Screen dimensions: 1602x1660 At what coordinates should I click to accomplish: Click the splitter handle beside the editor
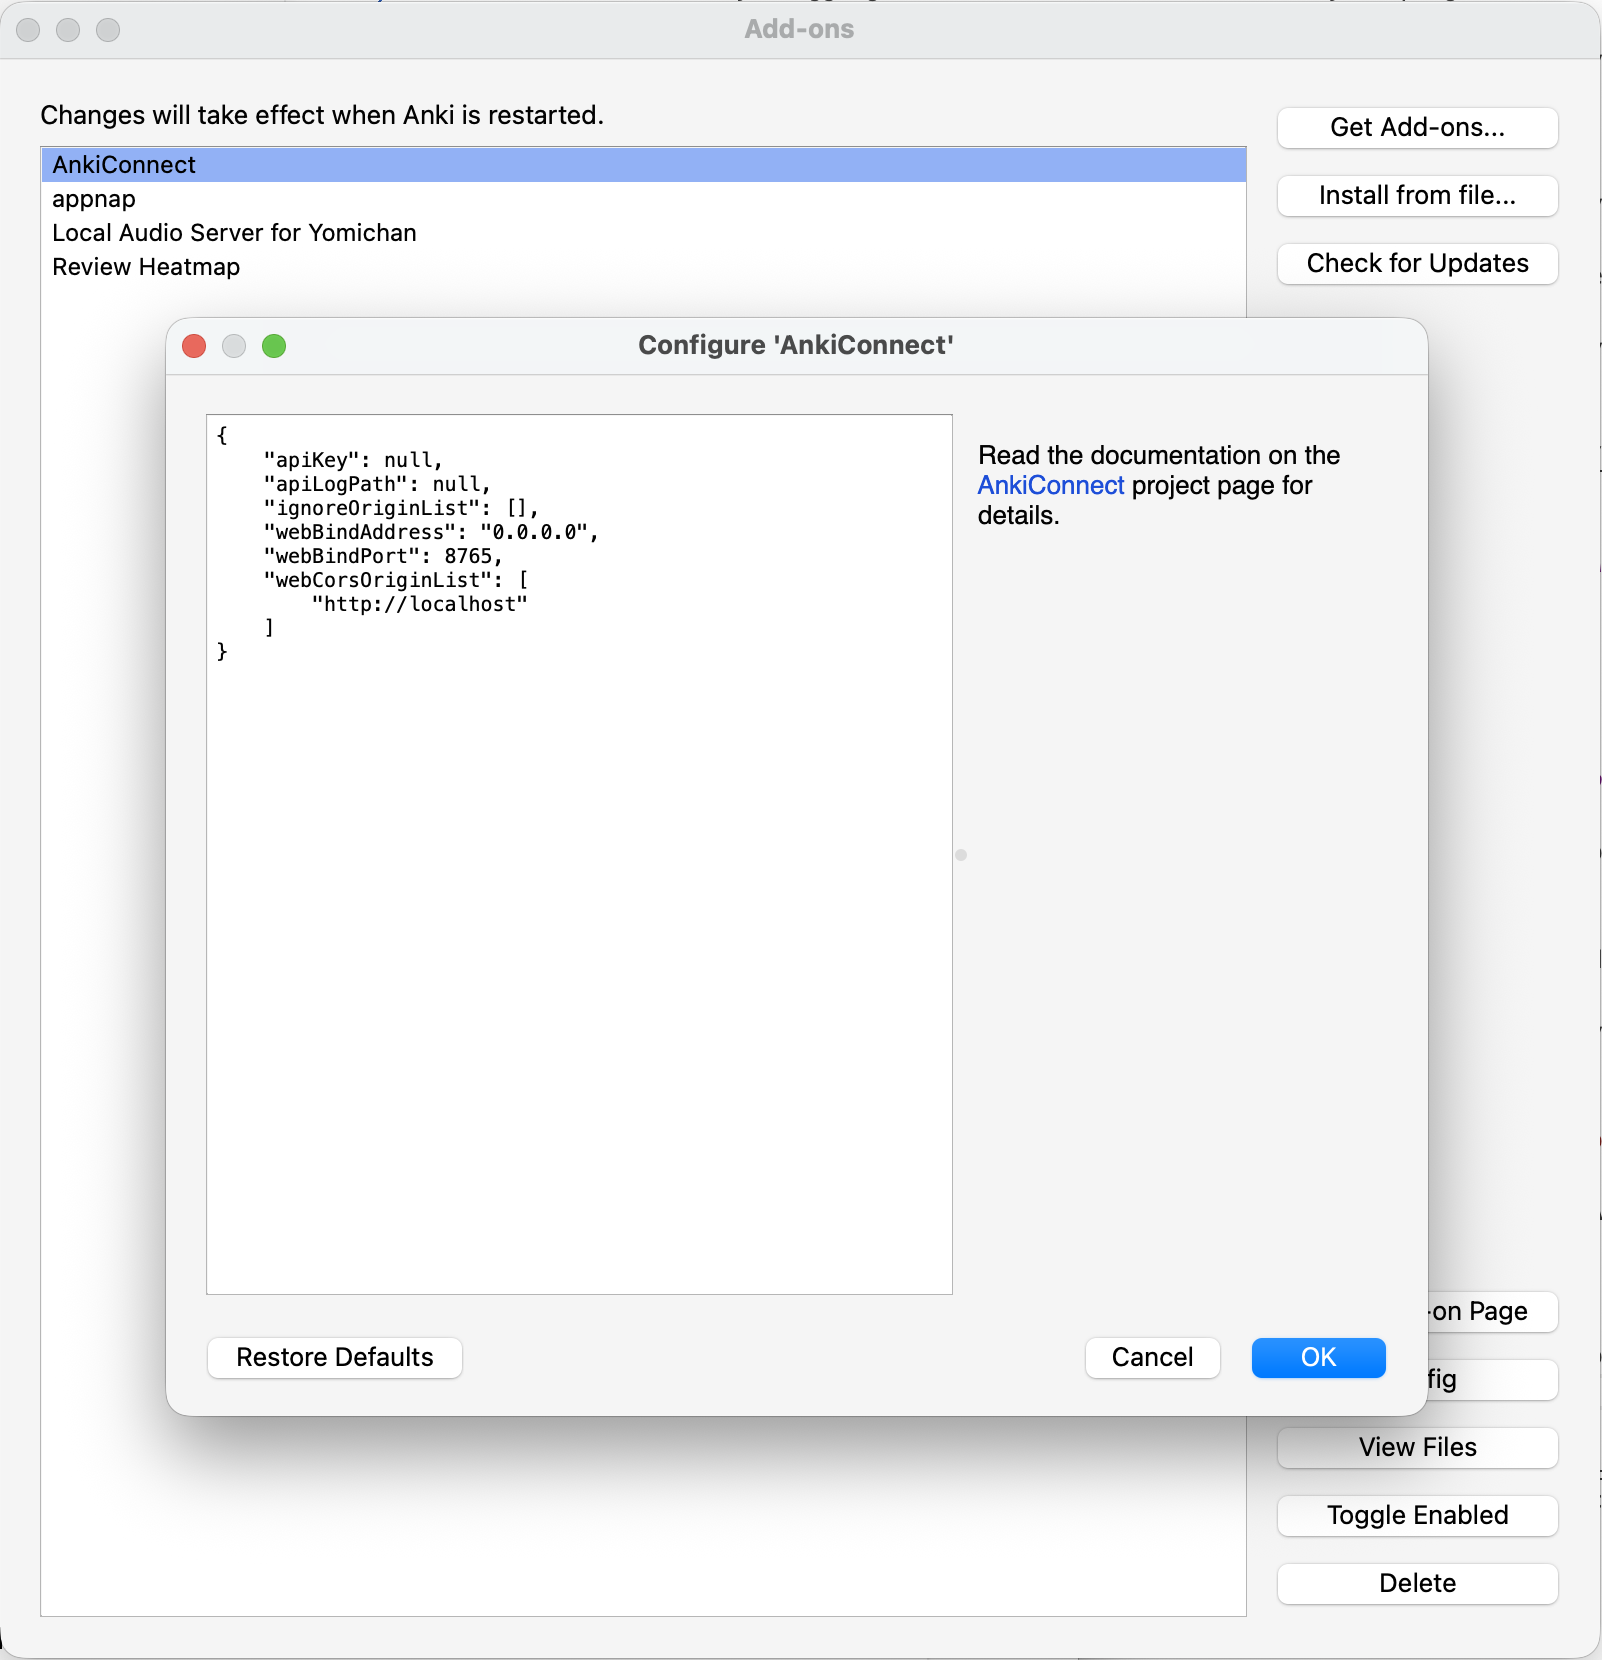(x=961, y=855)
